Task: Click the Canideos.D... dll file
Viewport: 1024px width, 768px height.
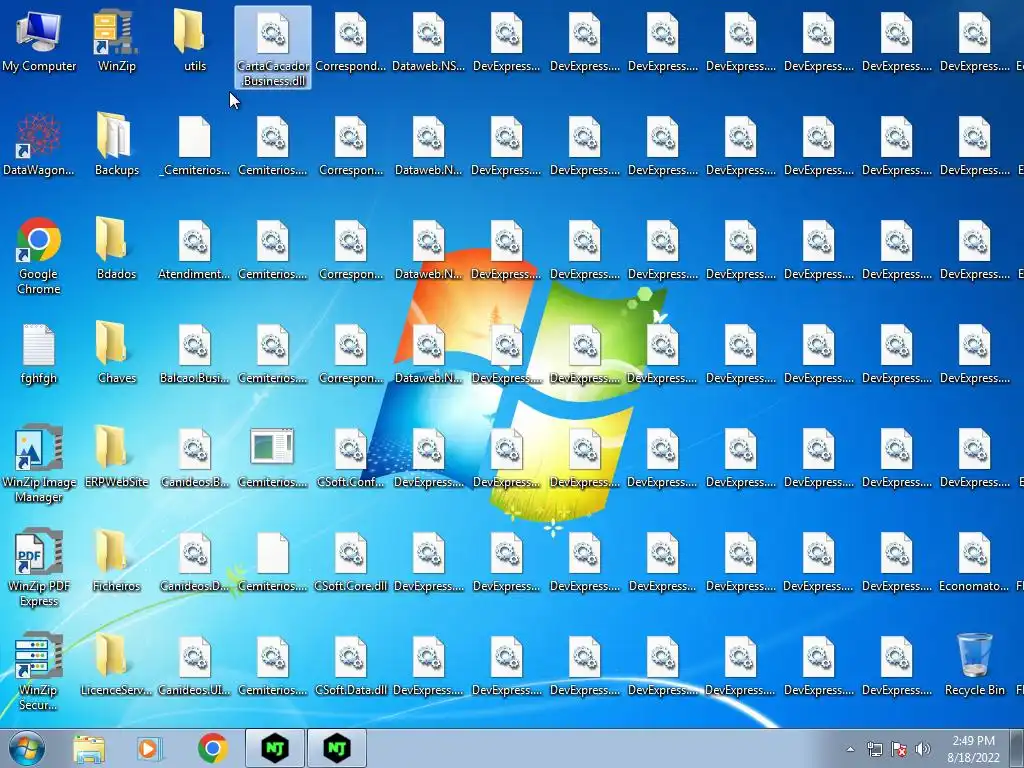Action: [195, 560]
